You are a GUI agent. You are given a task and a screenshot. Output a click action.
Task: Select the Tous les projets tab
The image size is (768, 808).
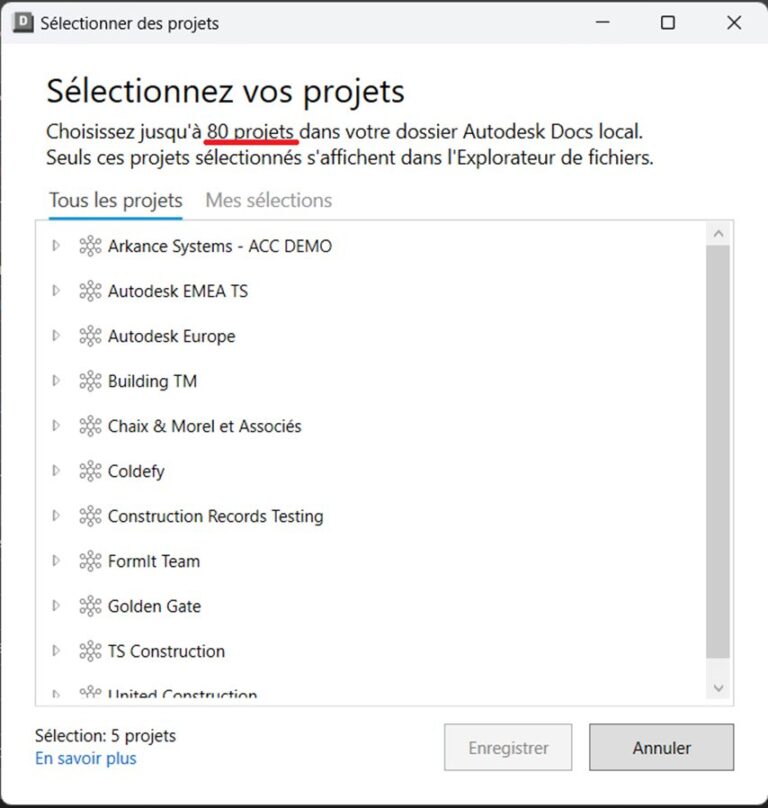(114, 200)
